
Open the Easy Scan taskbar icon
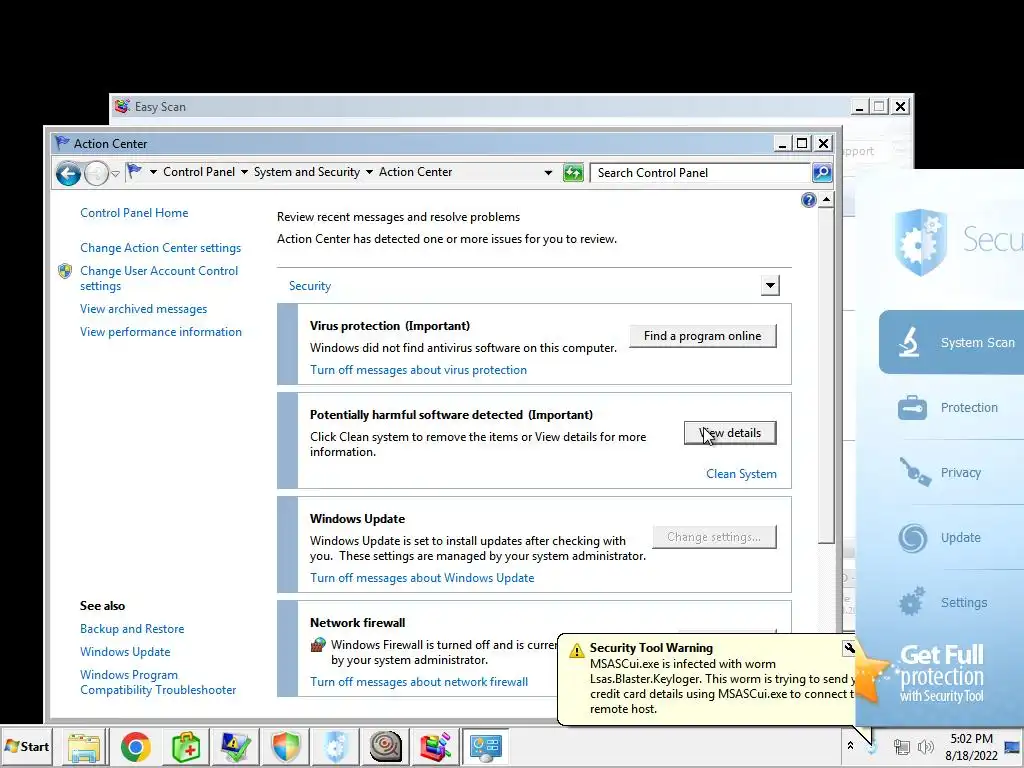(435, 747)
